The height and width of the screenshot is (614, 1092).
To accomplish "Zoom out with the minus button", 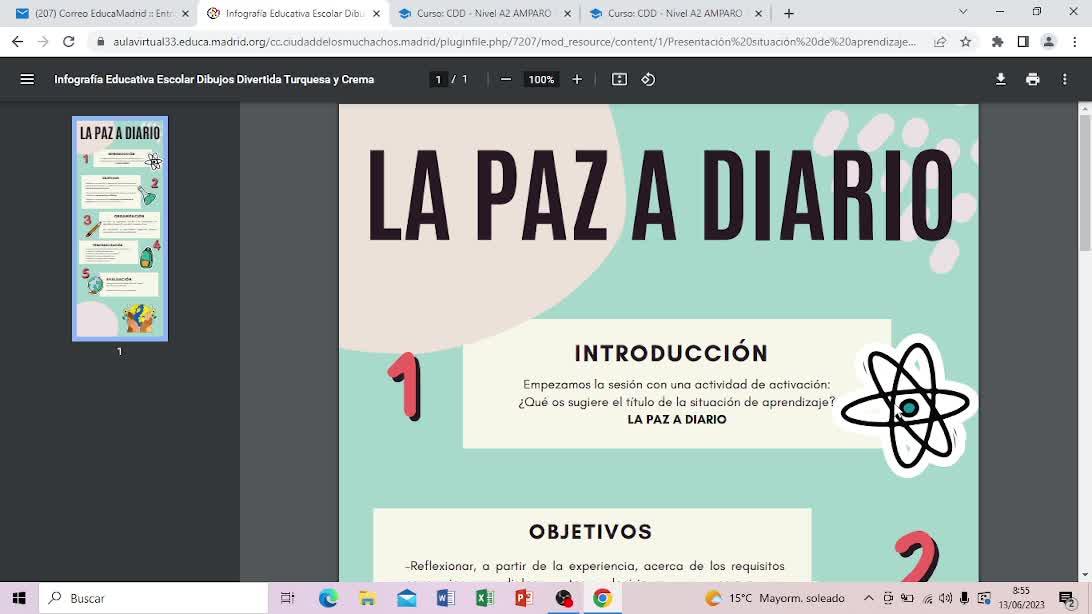I will [506, 79].
